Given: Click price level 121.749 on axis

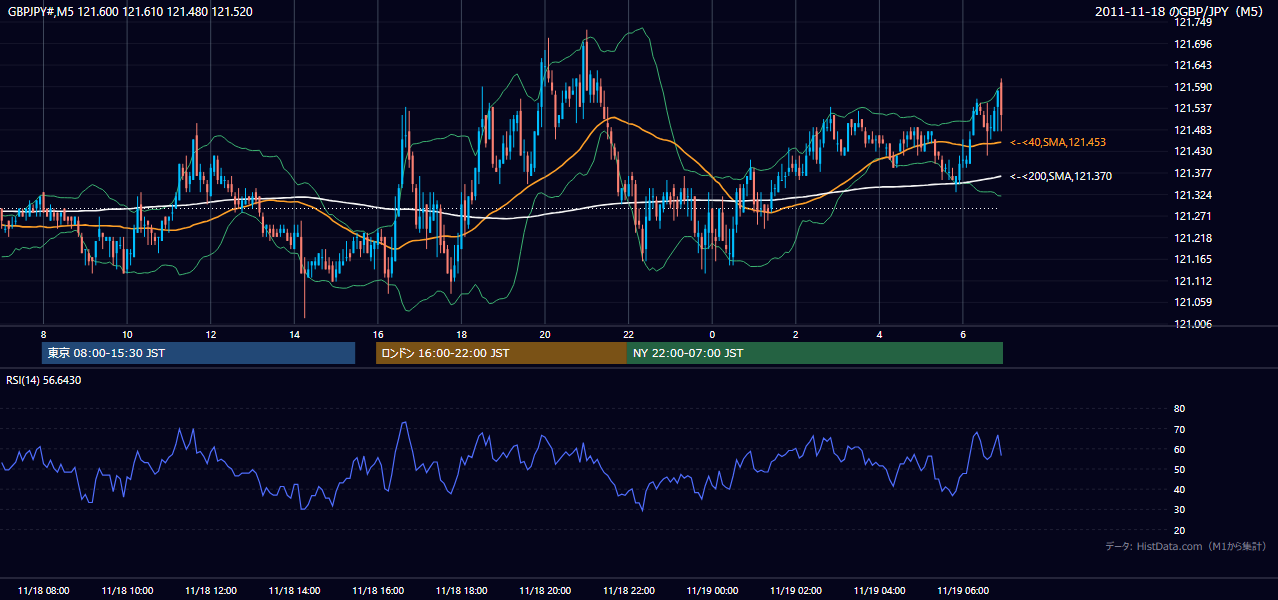Looking at the screenshot, I should click(x=1193, y=23).
